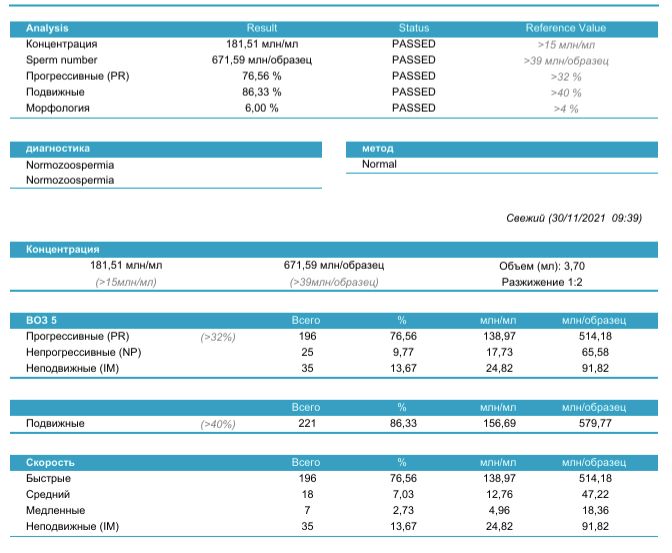Select the 6,00 % morphology result

pyautogui.click(x=262, y=108)
